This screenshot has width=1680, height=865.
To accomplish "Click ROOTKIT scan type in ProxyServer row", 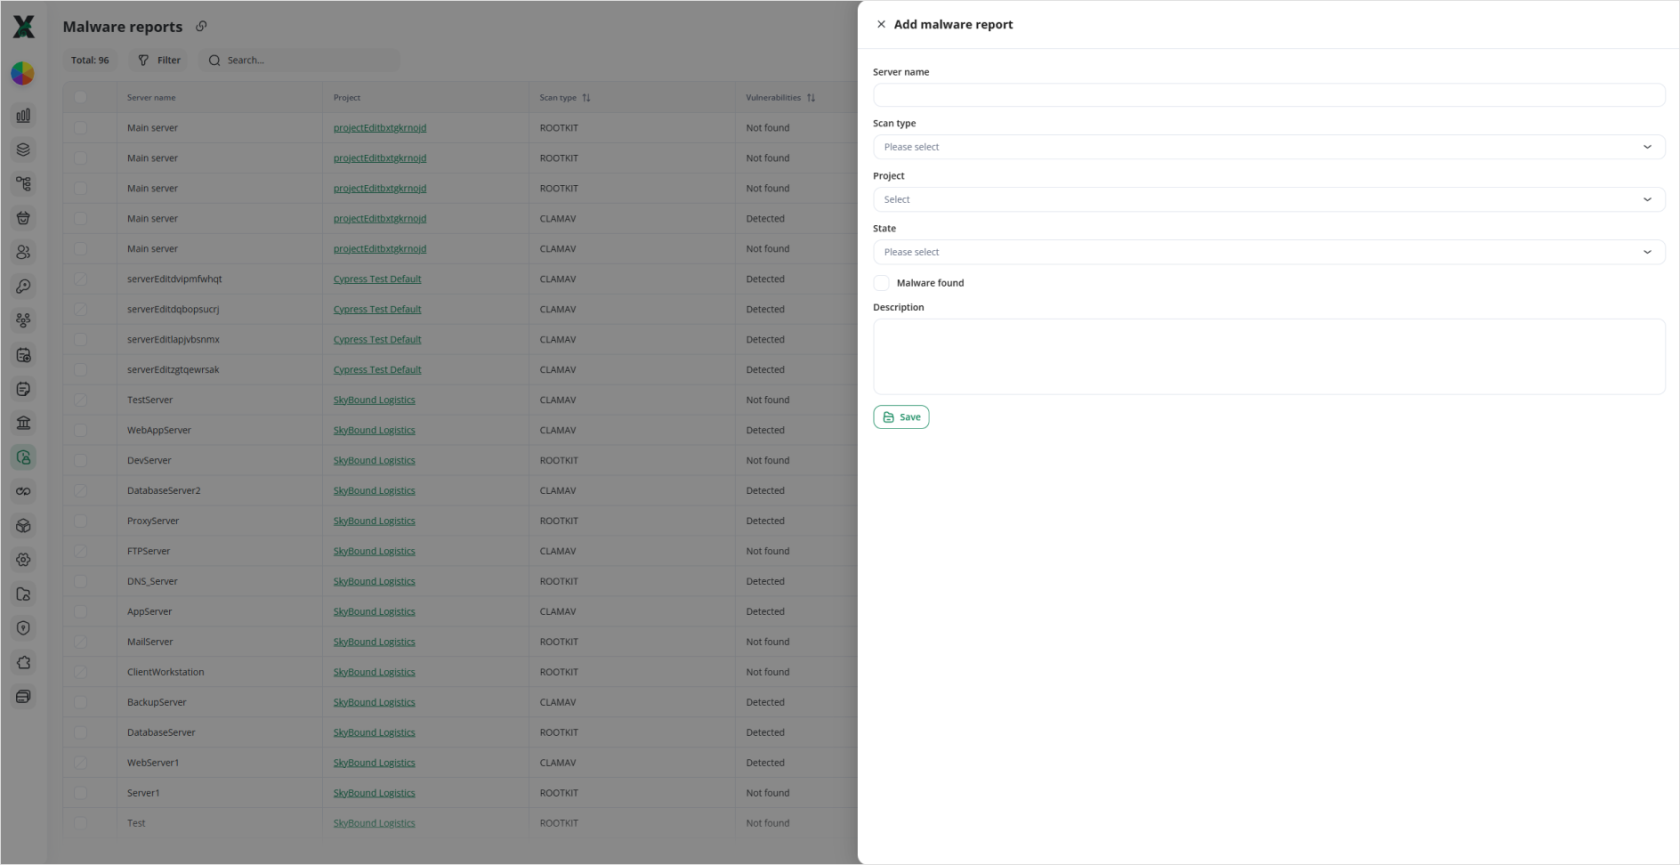I will click(559, 521).
